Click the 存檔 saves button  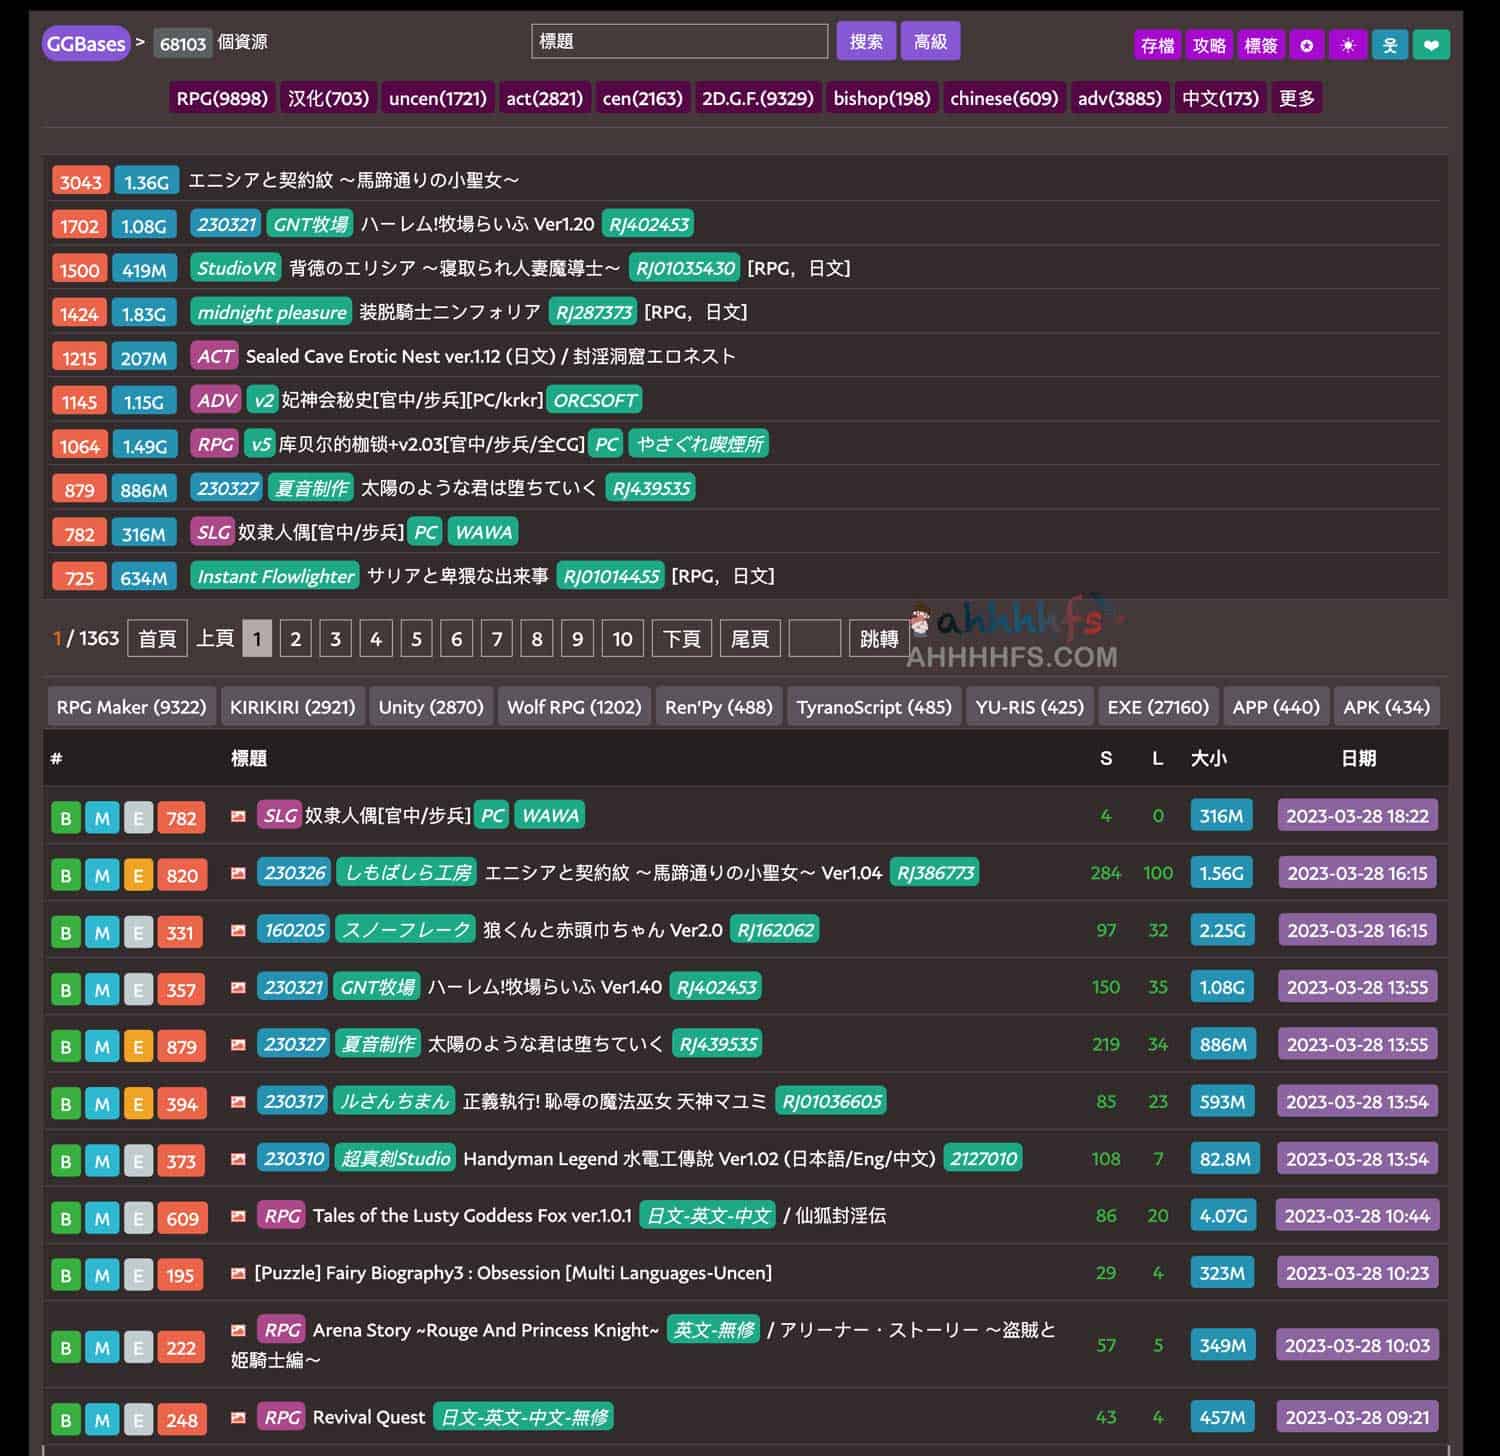pyautogui.click(x=1157, y=45)
